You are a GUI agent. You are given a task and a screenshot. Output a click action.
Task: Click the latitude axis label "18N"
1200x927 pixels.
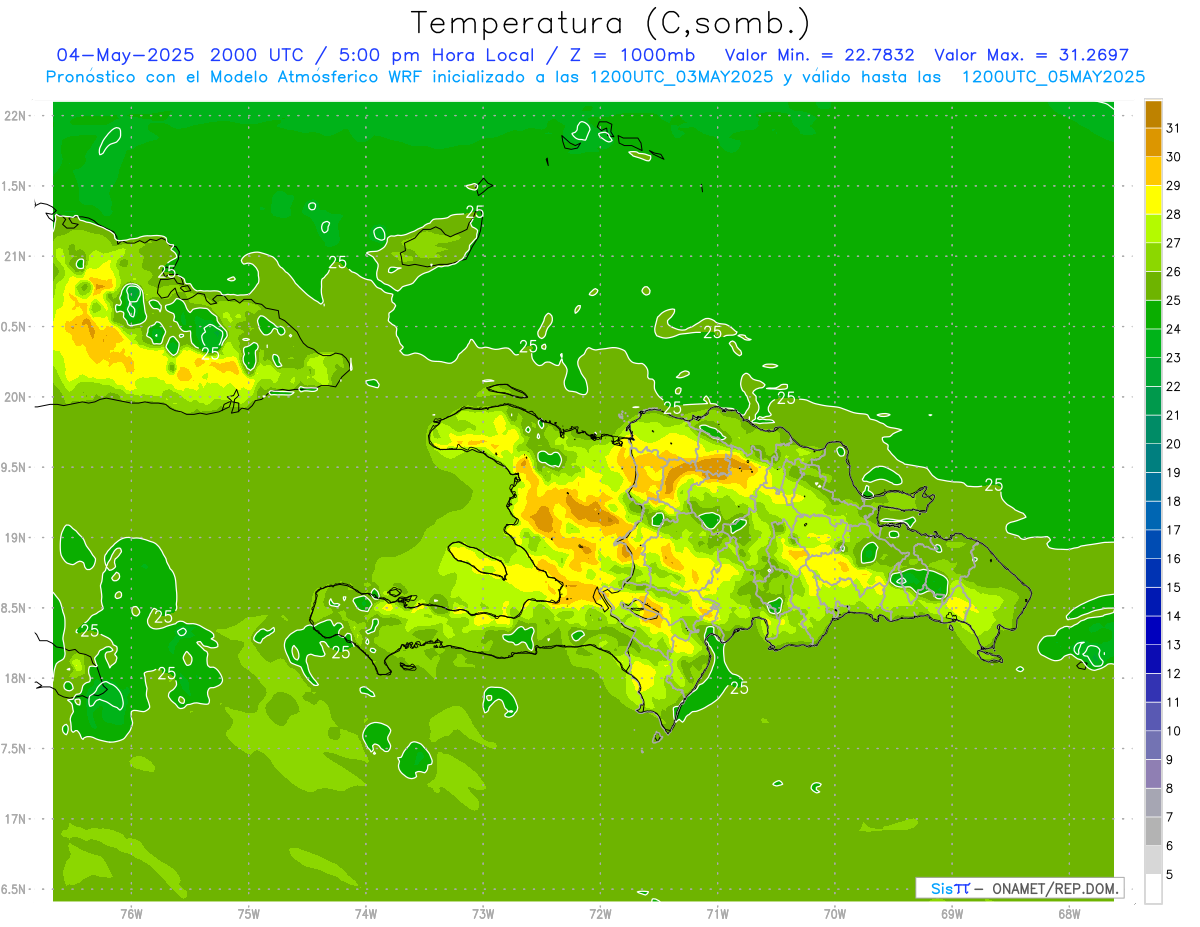14,678
